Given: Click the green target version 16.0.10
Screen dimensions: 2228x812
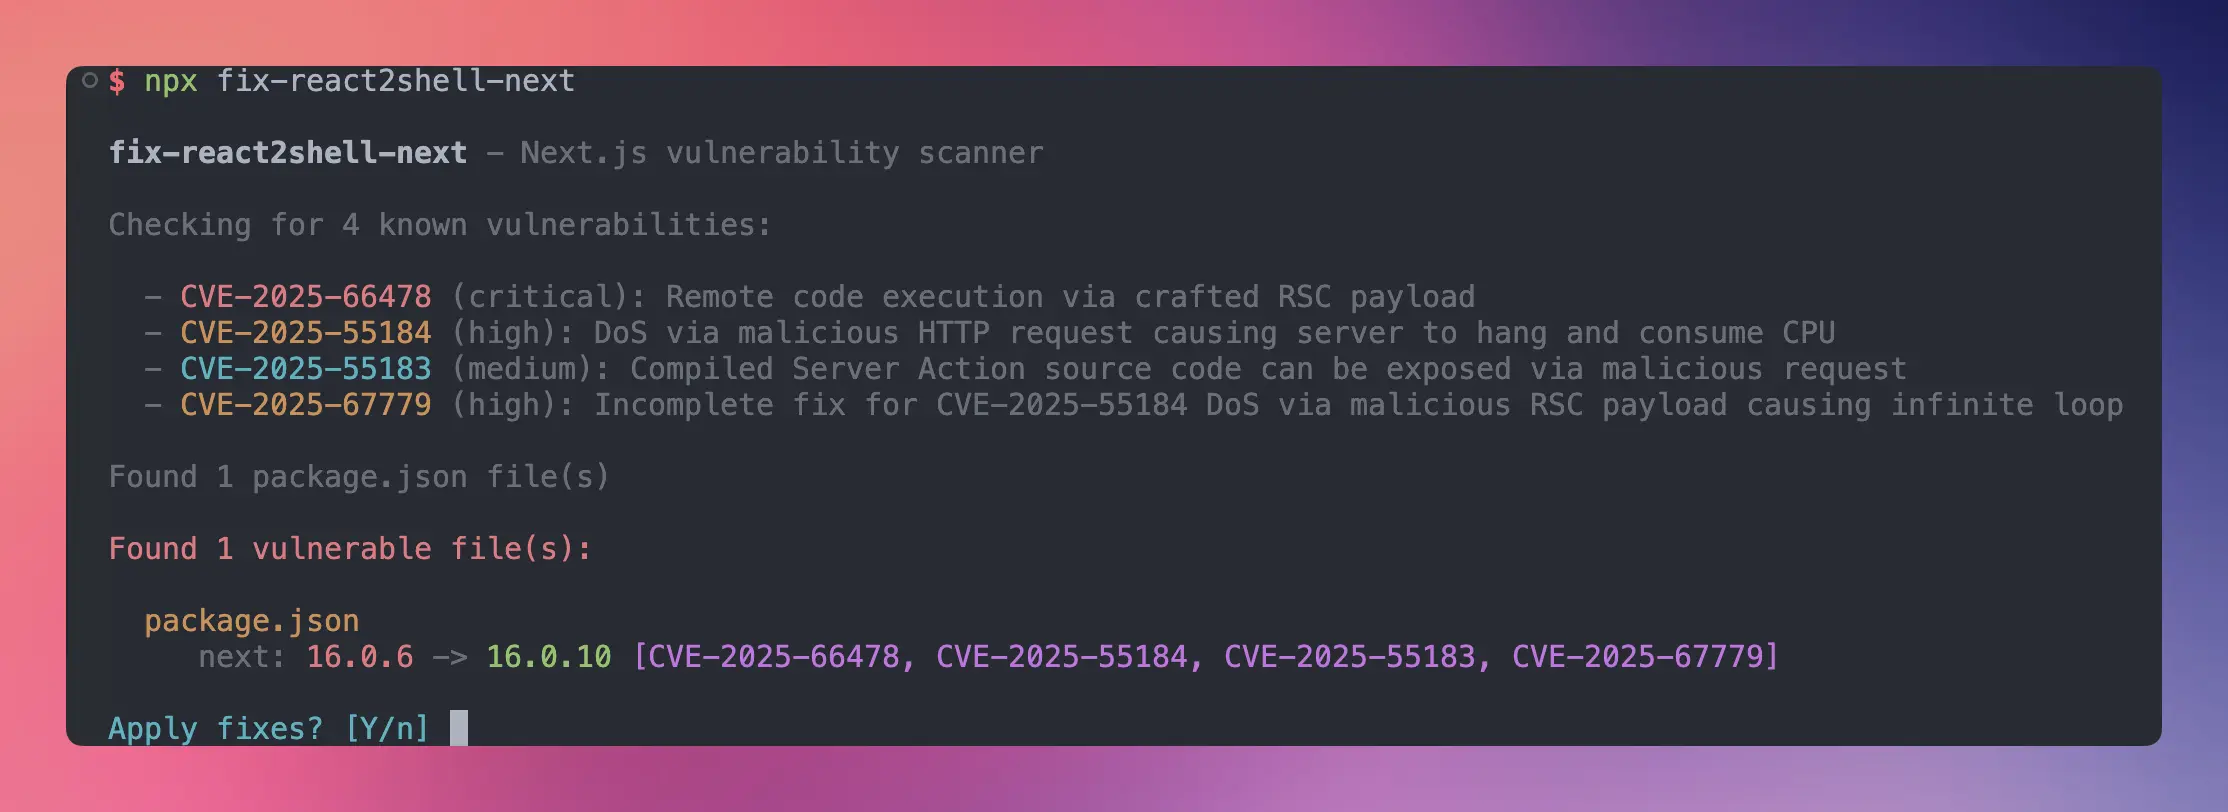Looking at the screenshot, I should click(x=548, y=657).
